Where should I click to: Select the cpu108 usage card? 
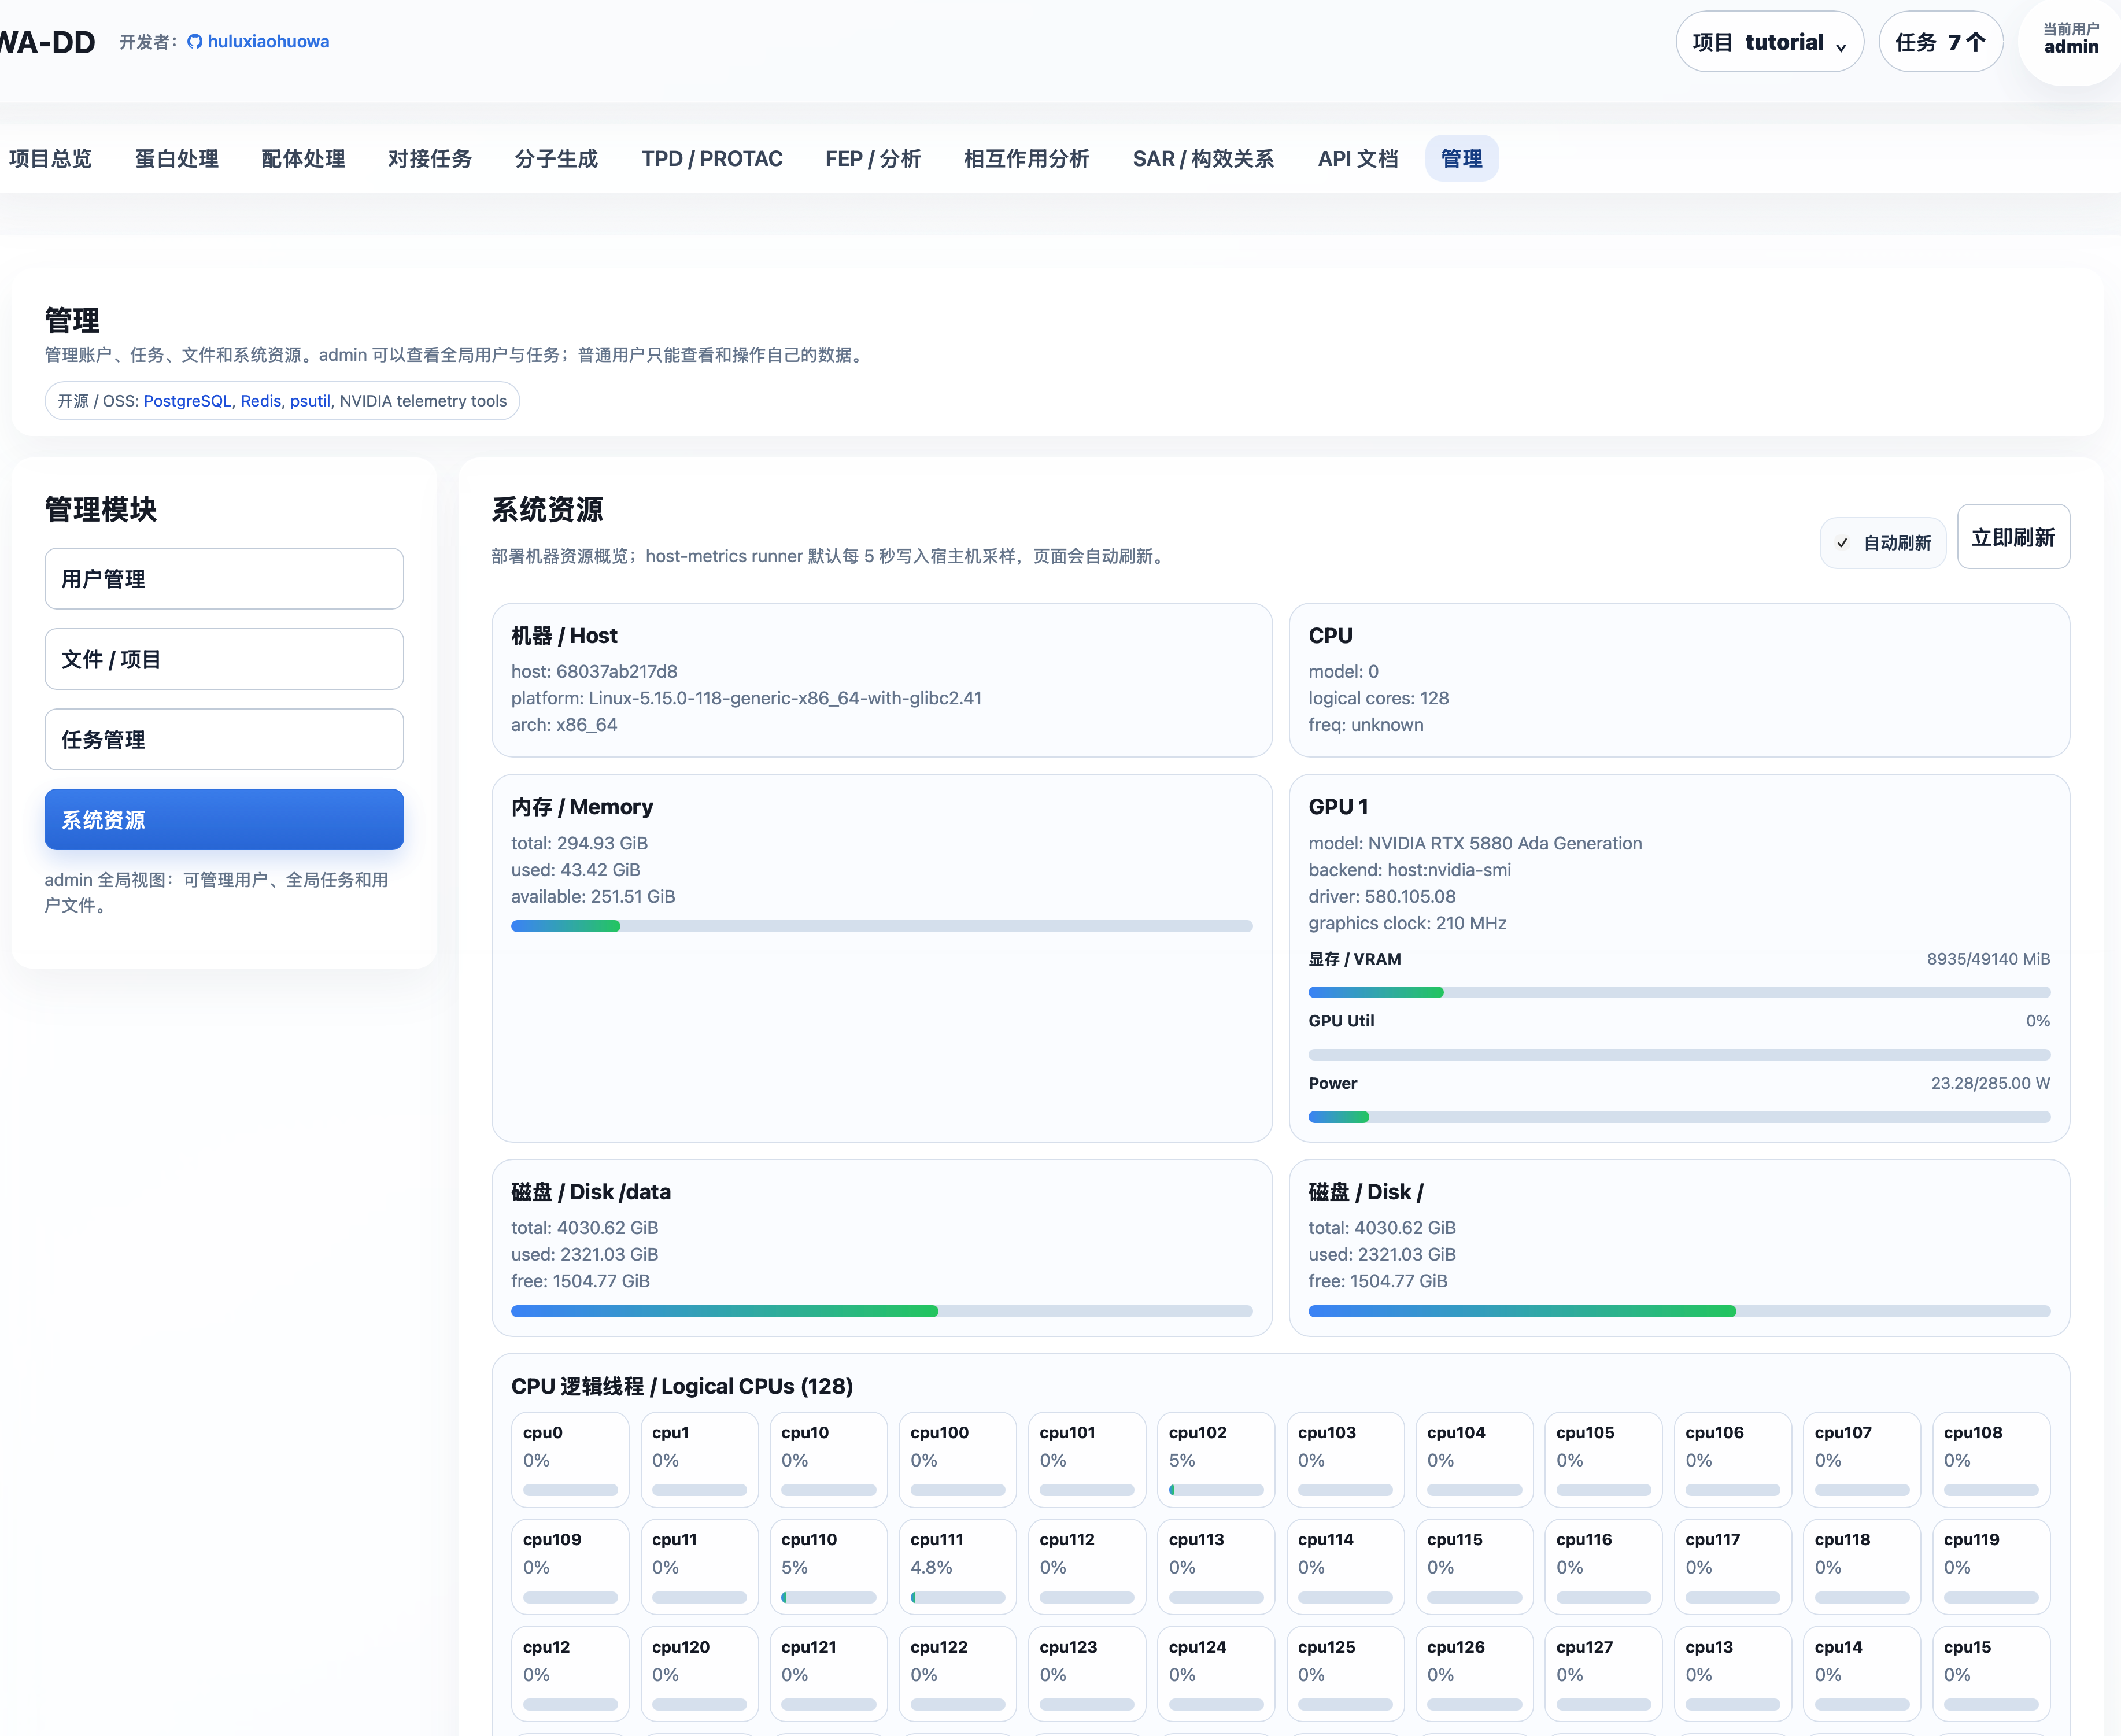pos(1991,1460)
